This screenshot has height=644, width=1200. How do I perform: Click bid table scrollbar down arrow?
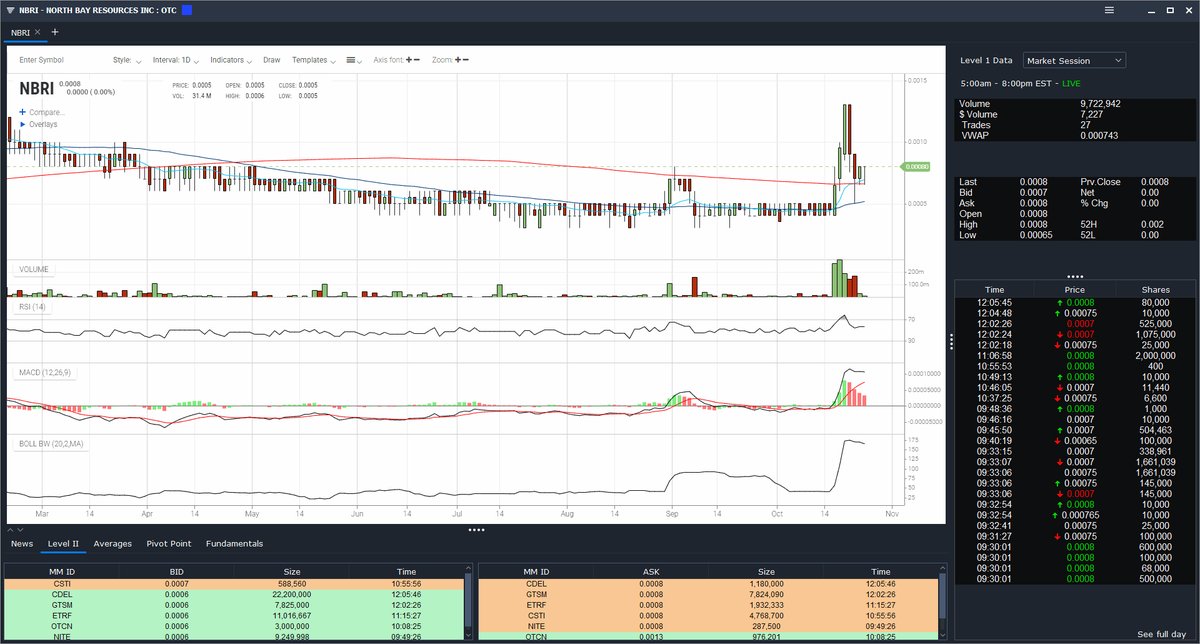coord(469,634)
